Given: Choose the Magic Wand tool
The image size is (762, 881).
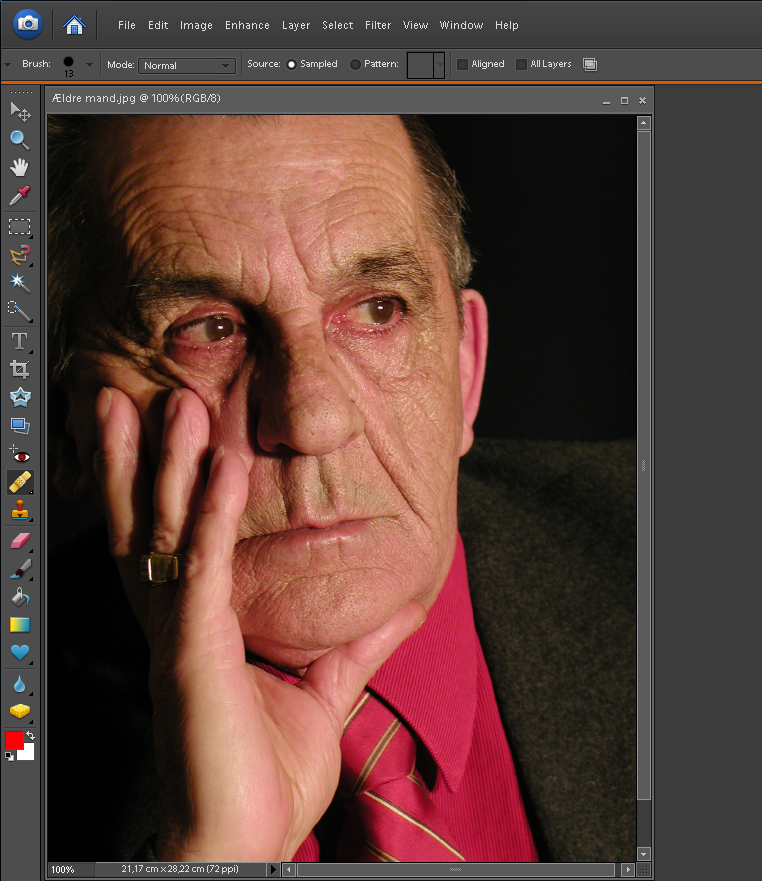Looking at the screenshot, I should click(19, 283).
